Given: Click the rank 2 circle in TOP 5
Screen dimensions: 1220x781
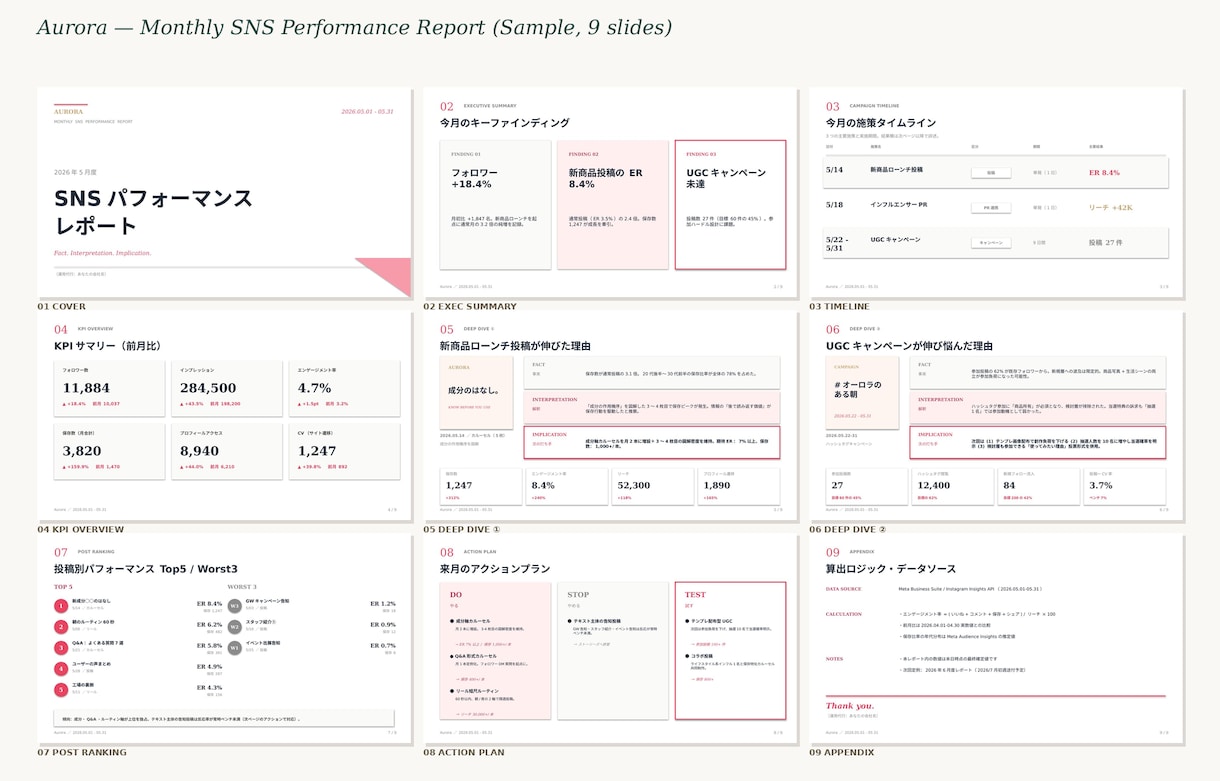Looking at the screenshot, I should pos(61,625).
